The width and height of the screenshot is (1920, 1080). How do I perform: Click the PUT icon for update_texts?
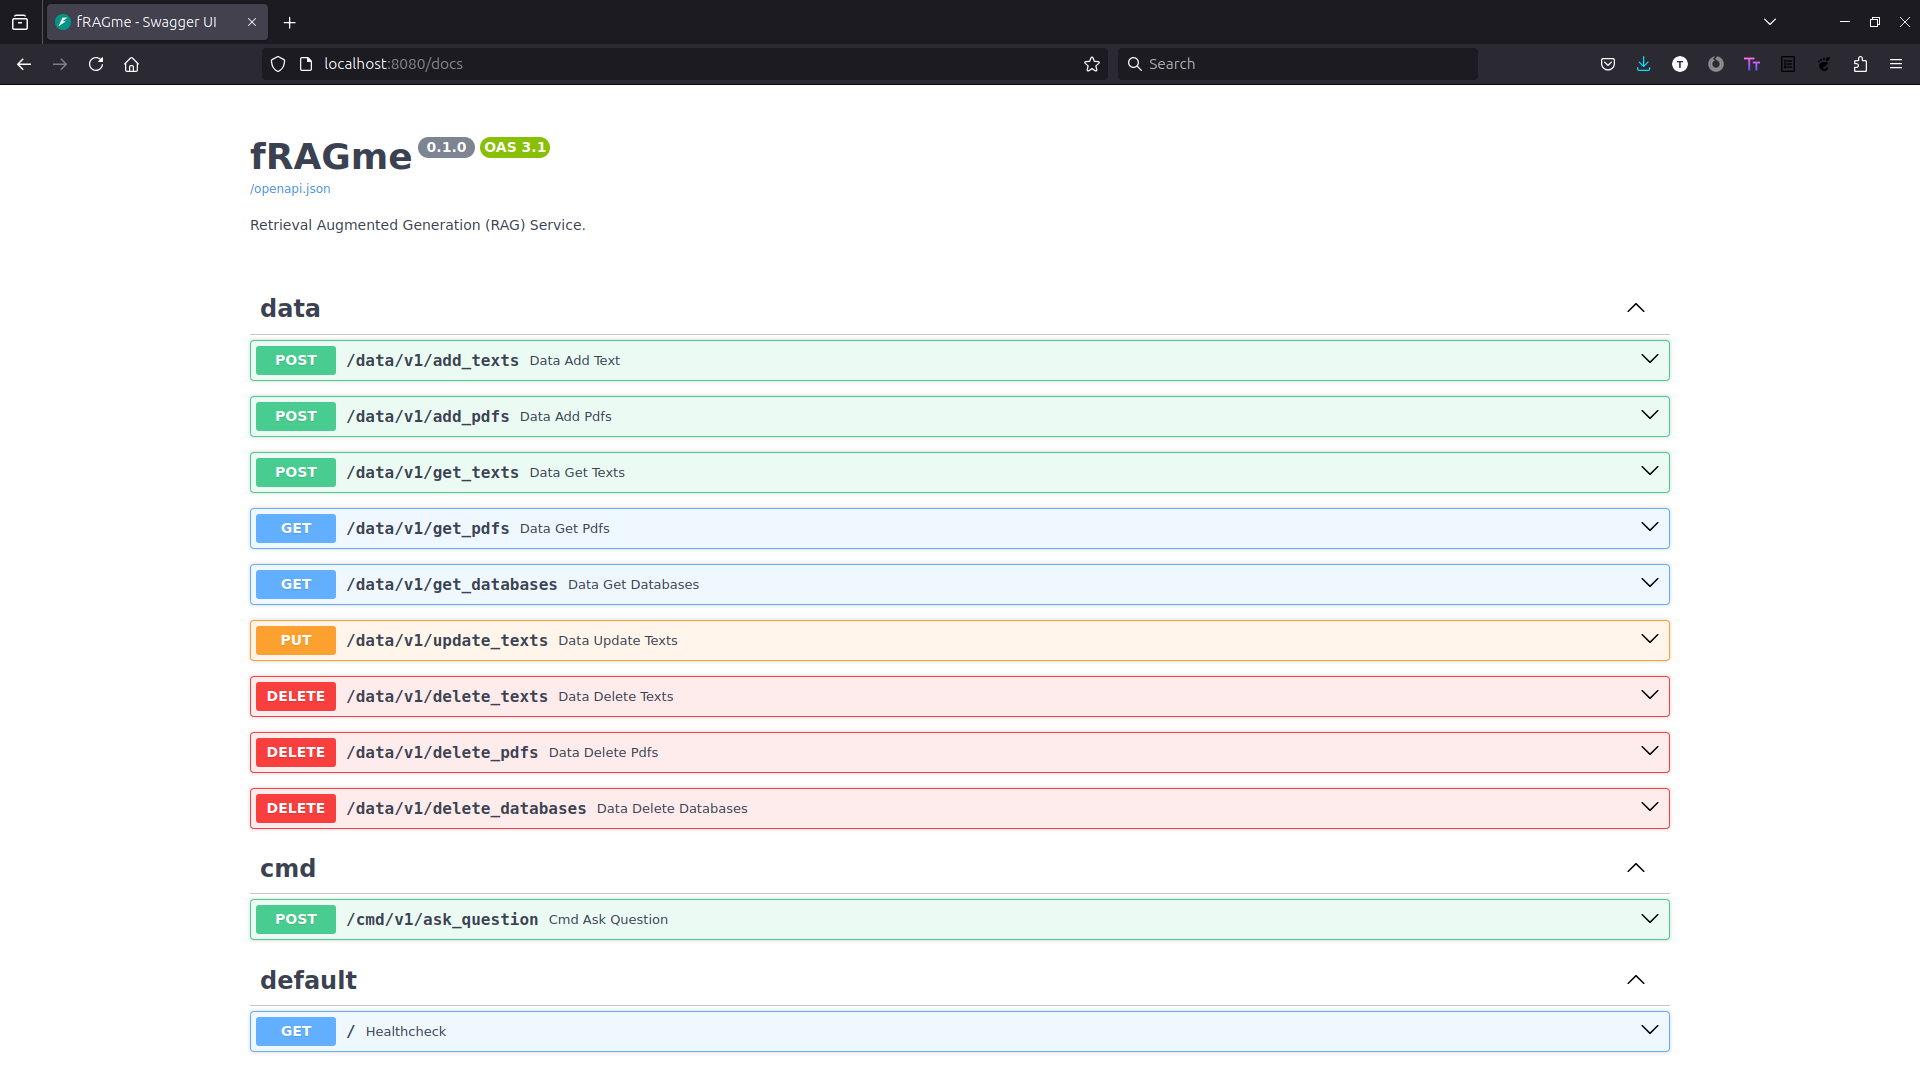click(295, 640)
